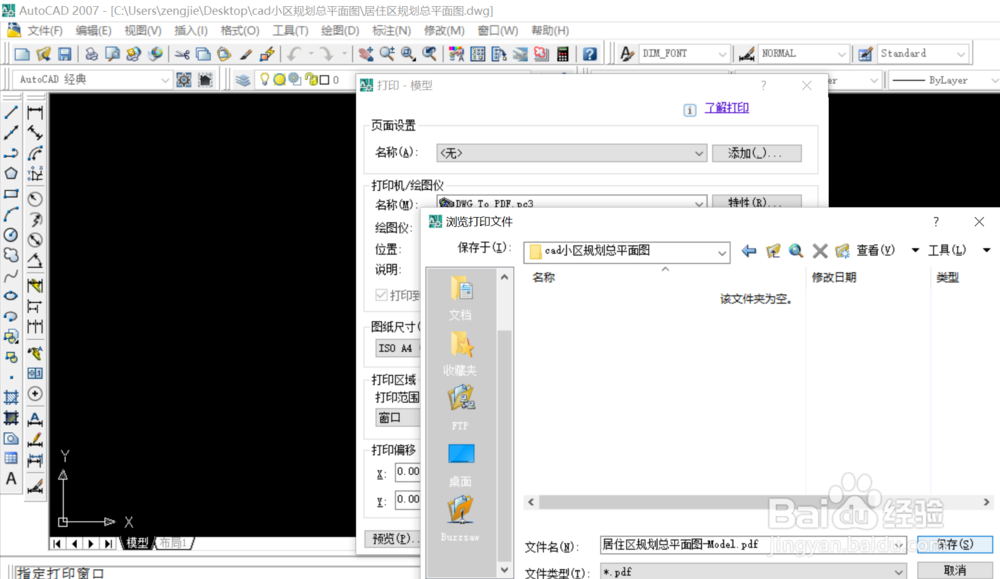
Task: Click the QuickCalc calculator icon
Action: (x=562, y=54)
